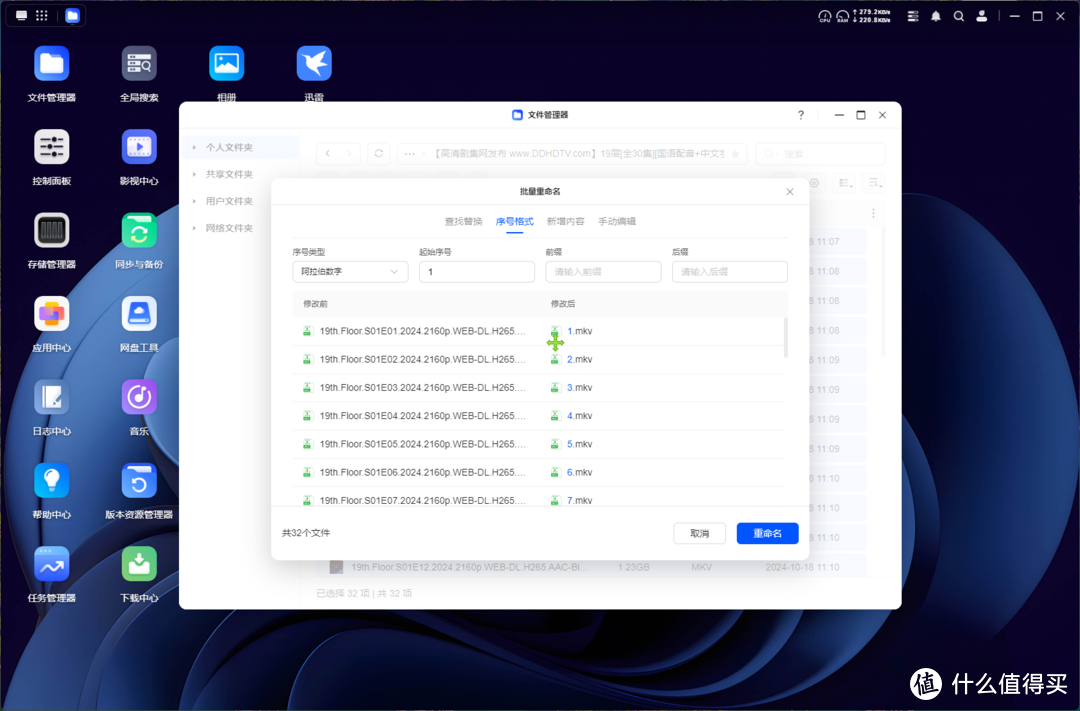
Task: Open 控制面板 (Control Panel)
Action: (51, 145)
